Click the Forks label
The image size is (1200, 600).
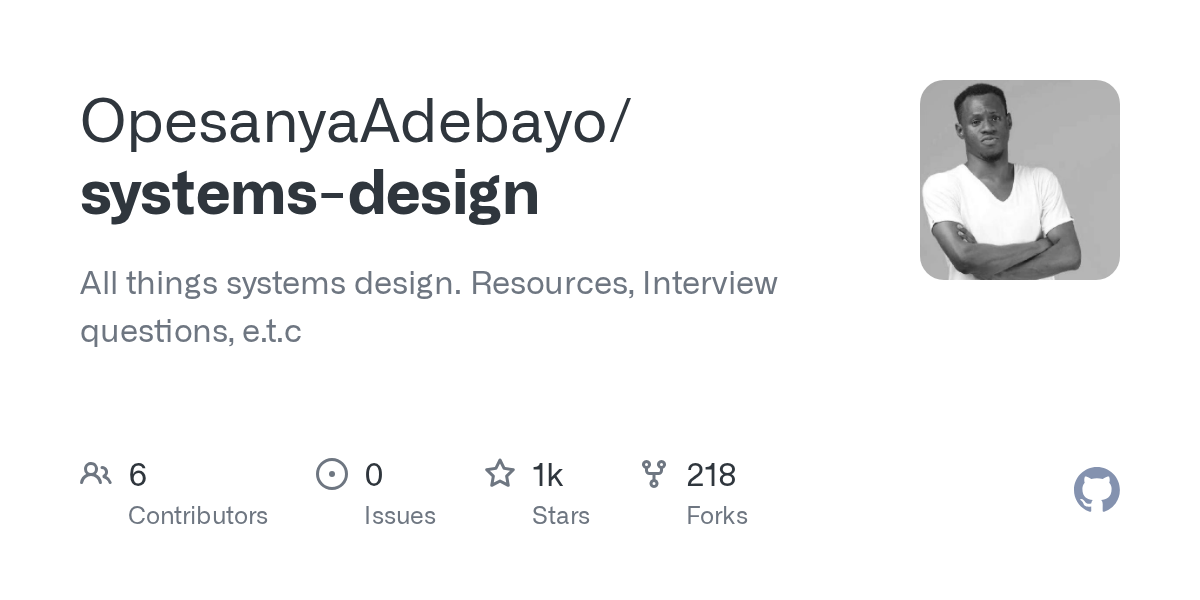click(x=717, y=516)
